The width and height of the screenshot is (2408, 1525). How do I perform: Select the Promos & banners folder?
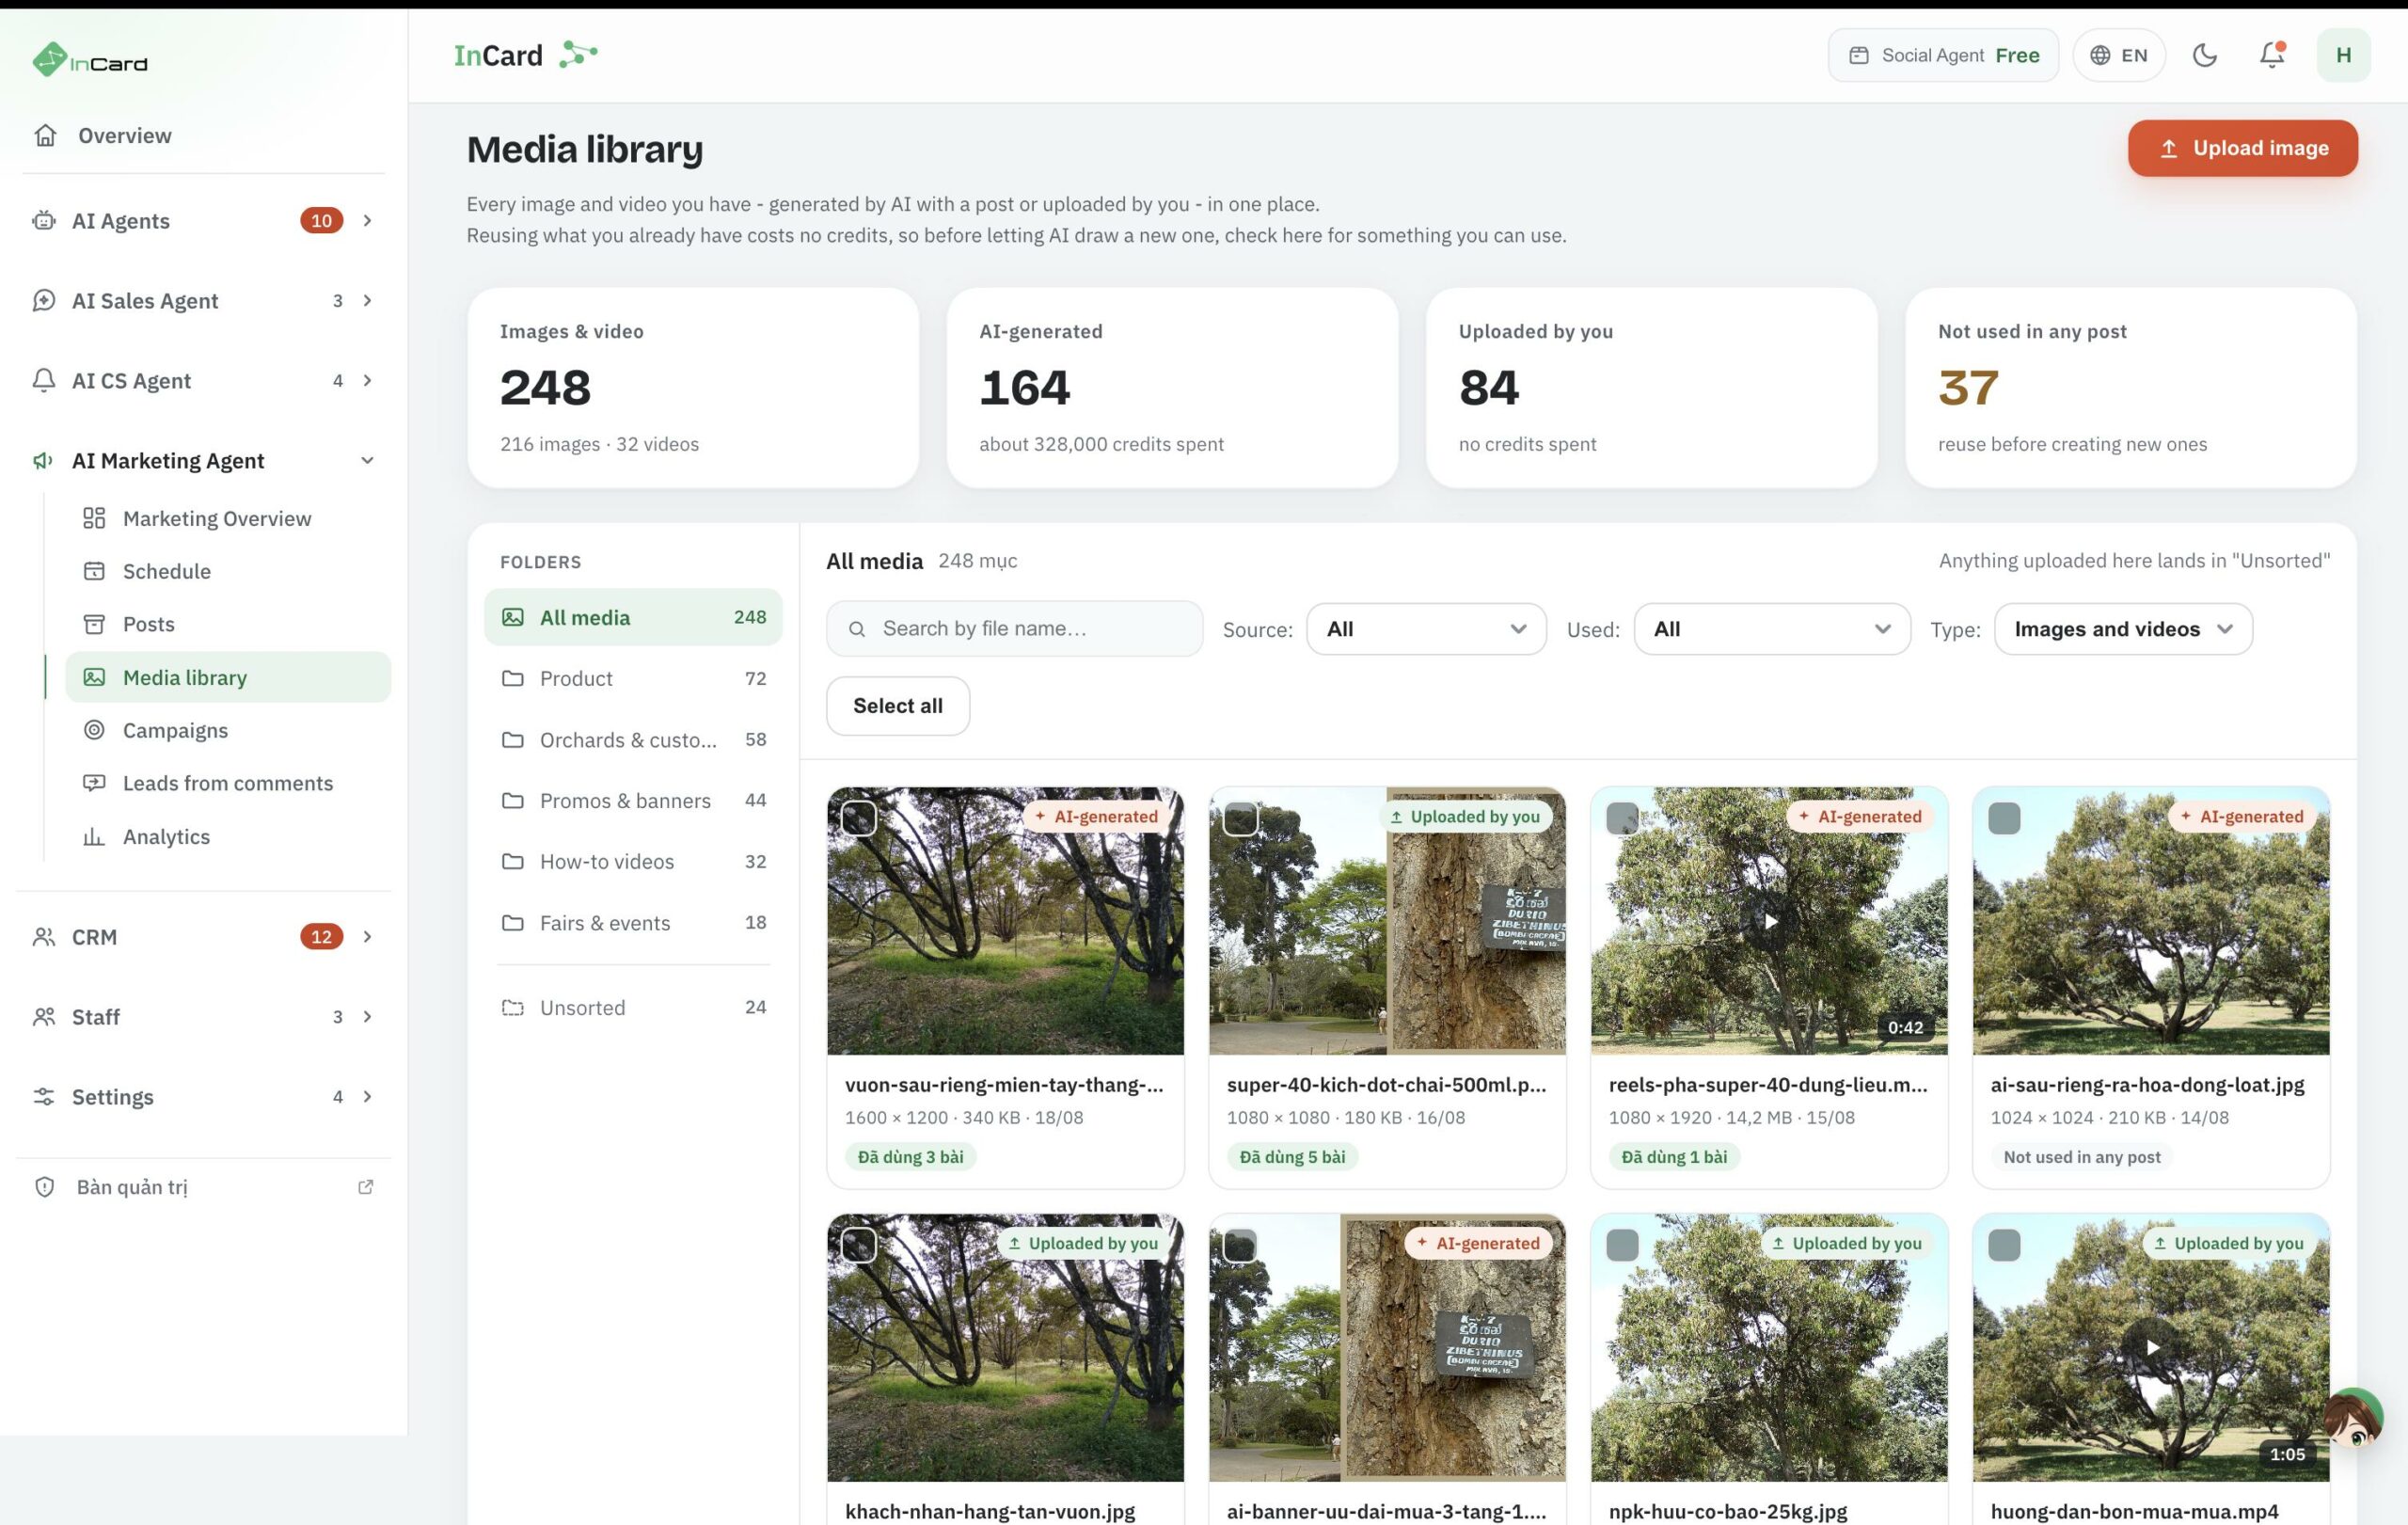tap(633, 801)
